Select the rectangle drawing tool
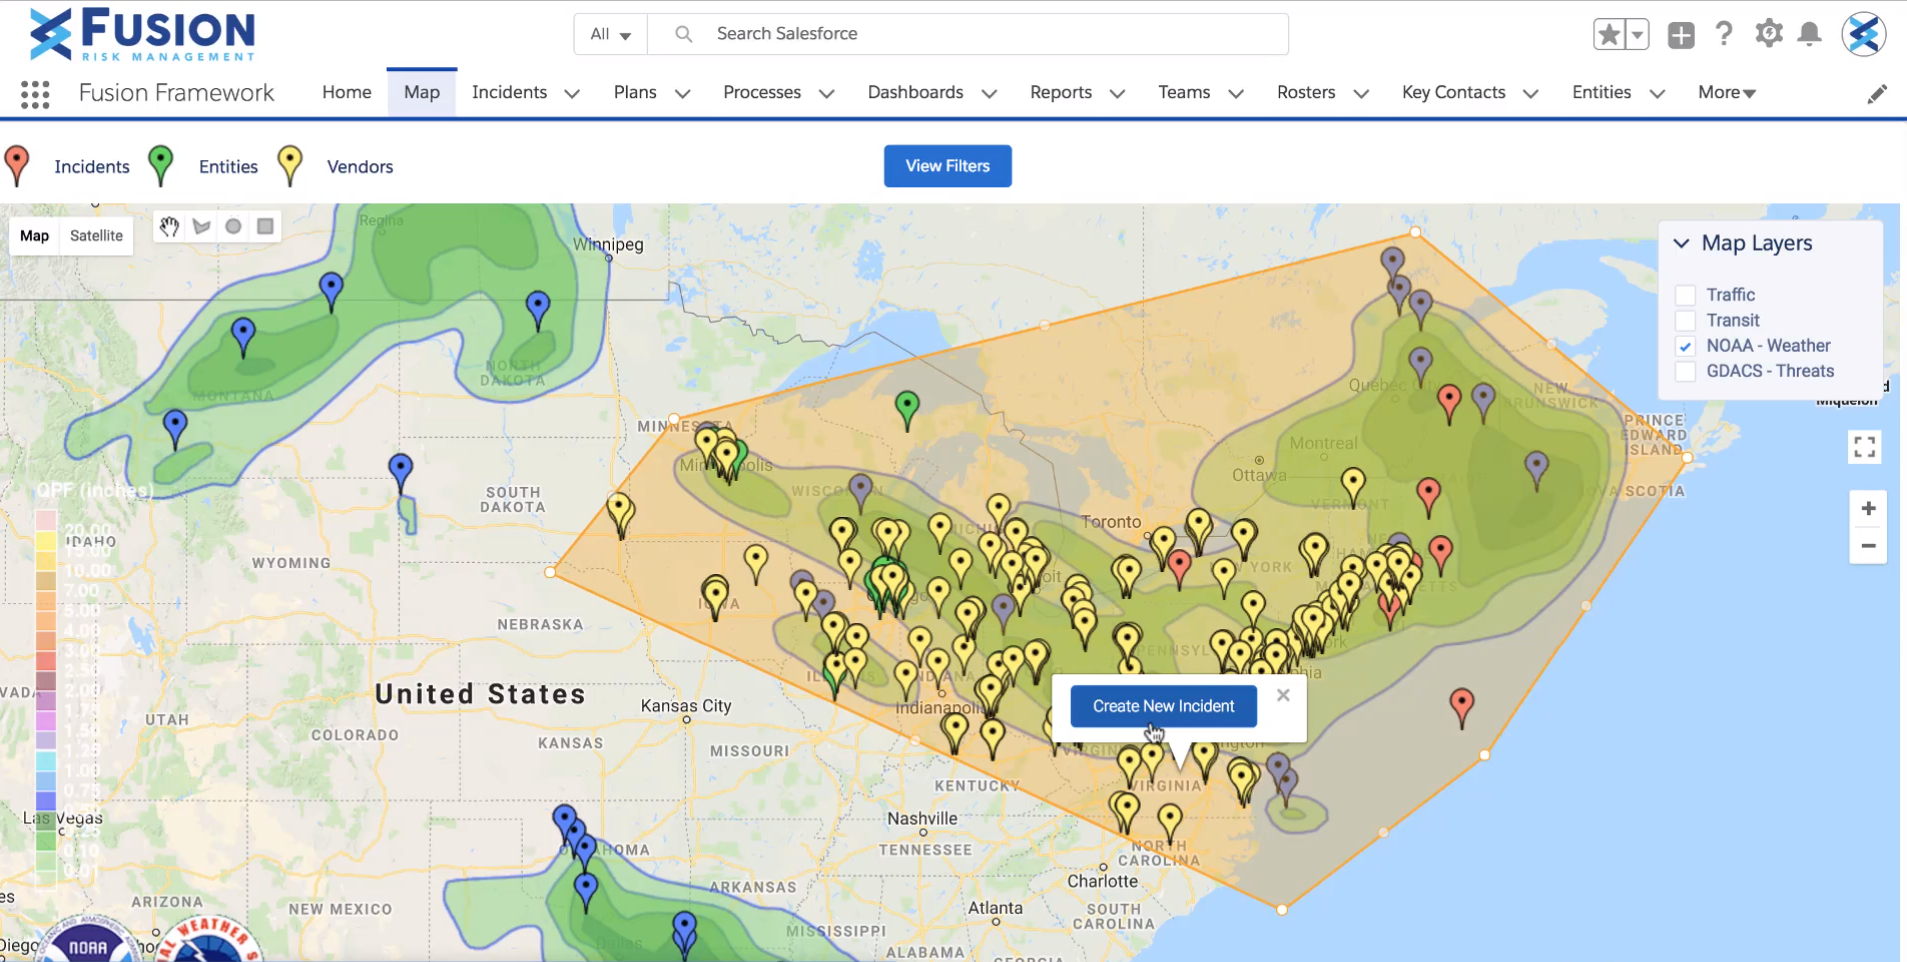 coord(265,226)
